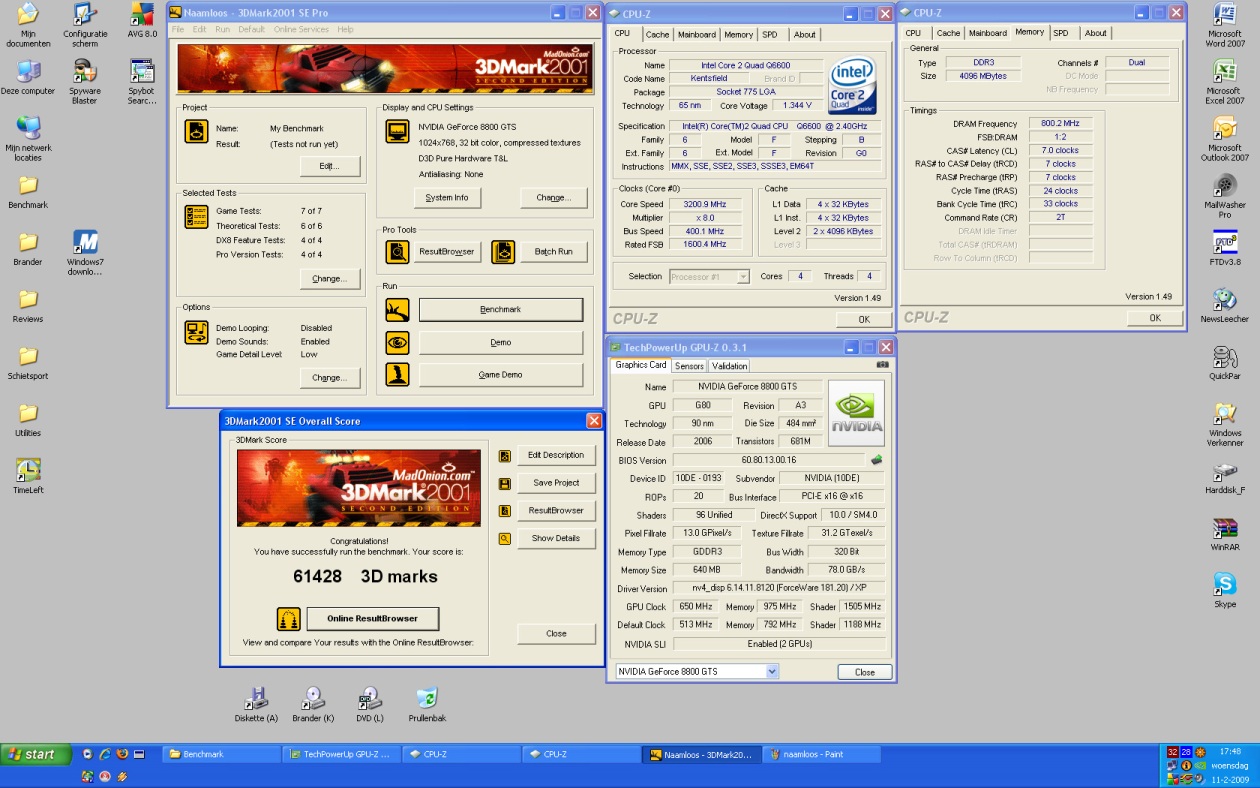Image resolution: width=1260 pixels, height=788 pixels.
Task: Click Save Project in score dialog
Action: point(556,483)
